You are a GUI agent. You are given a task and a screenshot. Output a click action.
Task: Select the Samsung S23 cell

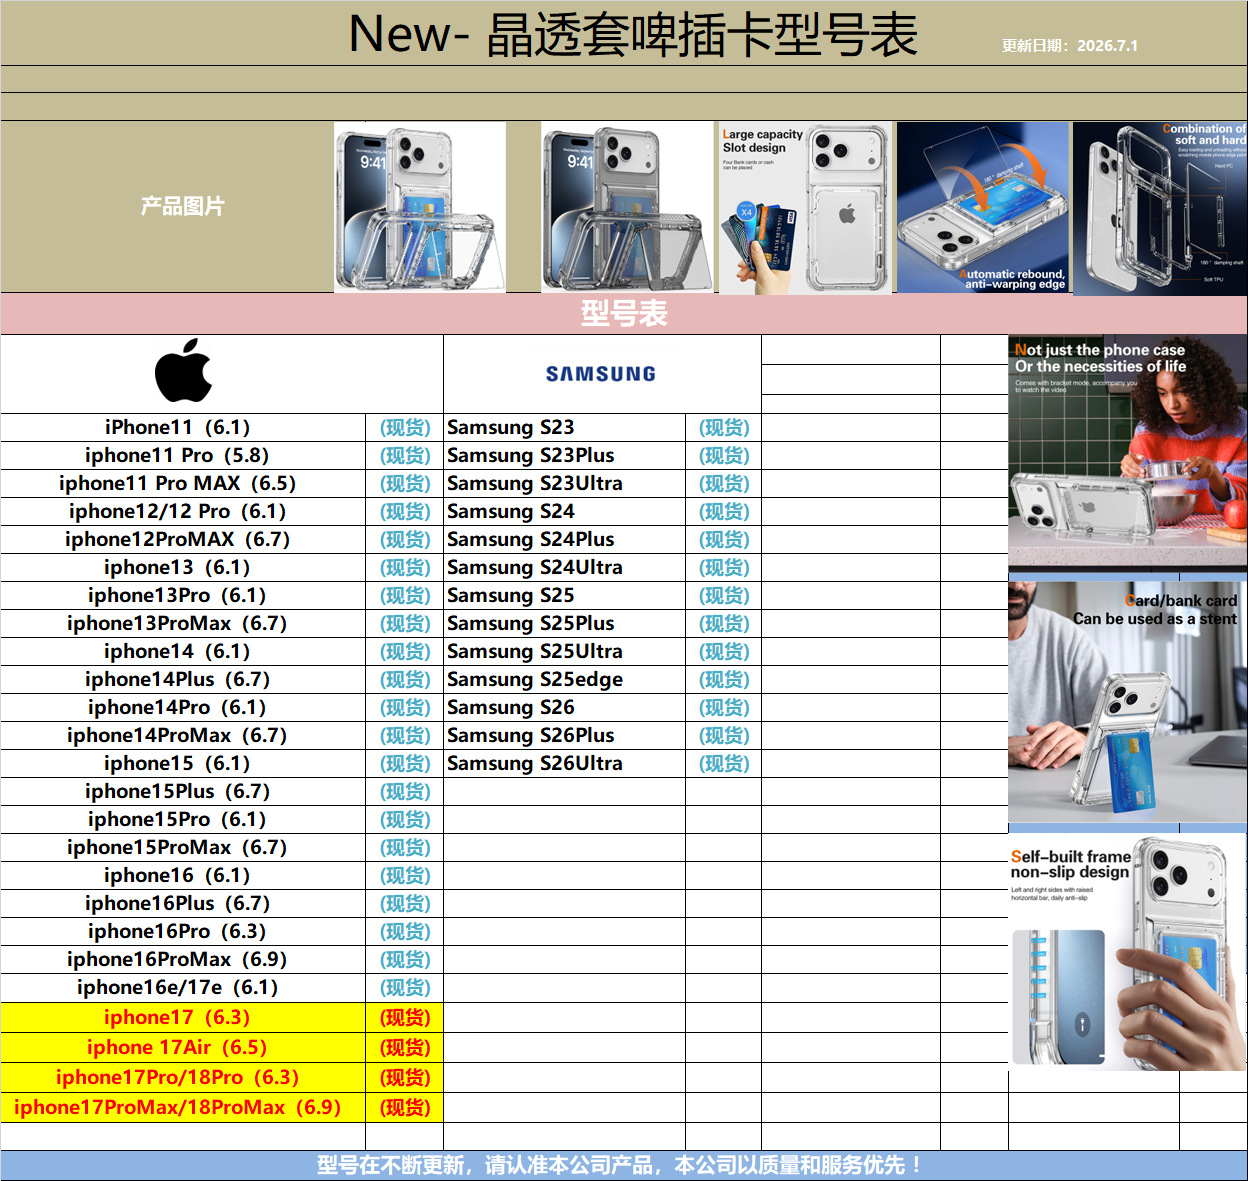[564, 428]
